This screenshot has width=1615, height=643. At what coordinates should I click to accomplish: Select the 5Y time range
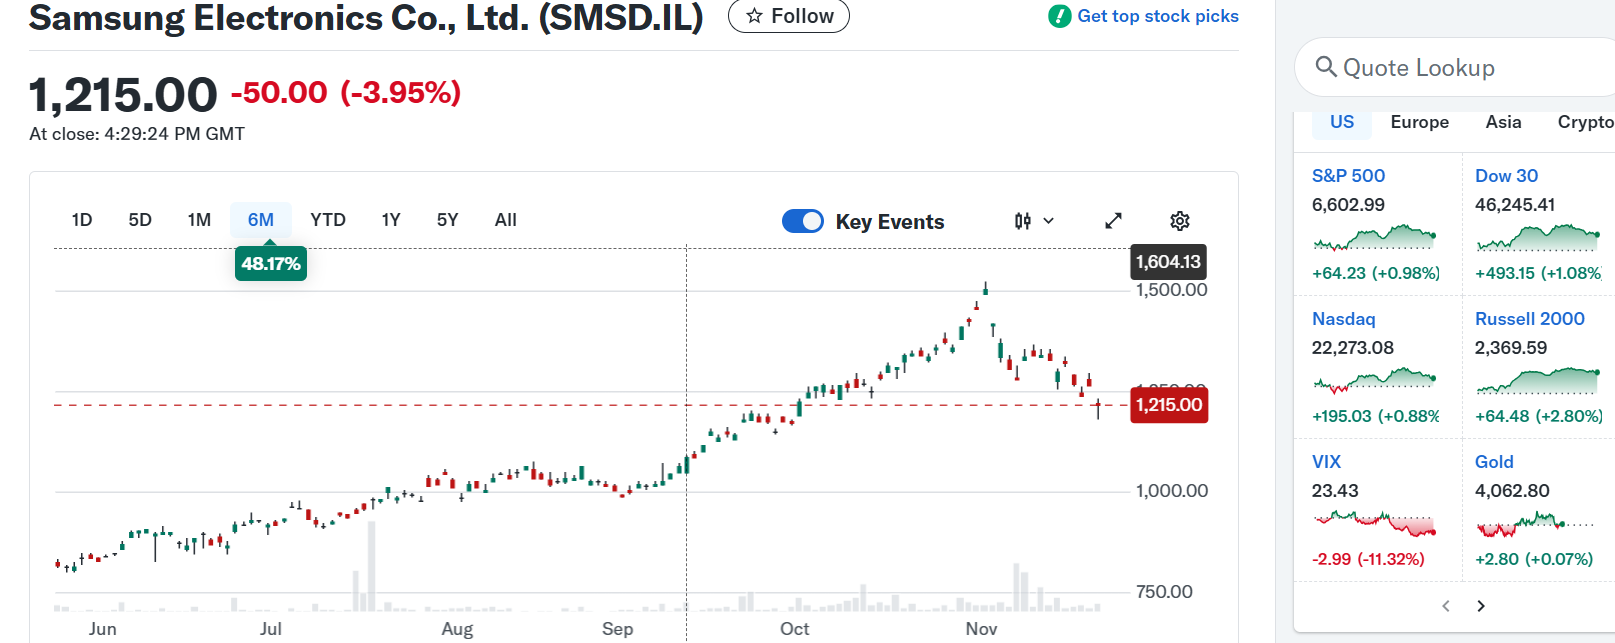pos(447,220)
